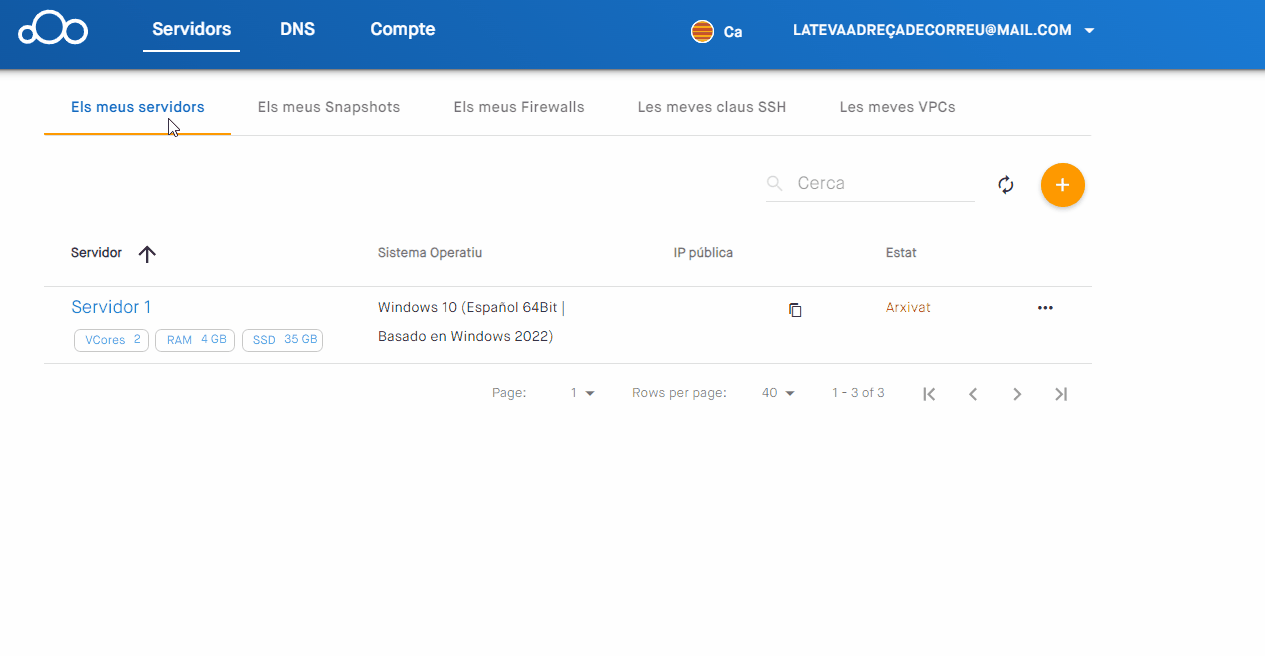The height and width of the screenshot is (656, 1265).
Task: Toggle sort arrow on Servidor column
Action: tap(147, 254)
